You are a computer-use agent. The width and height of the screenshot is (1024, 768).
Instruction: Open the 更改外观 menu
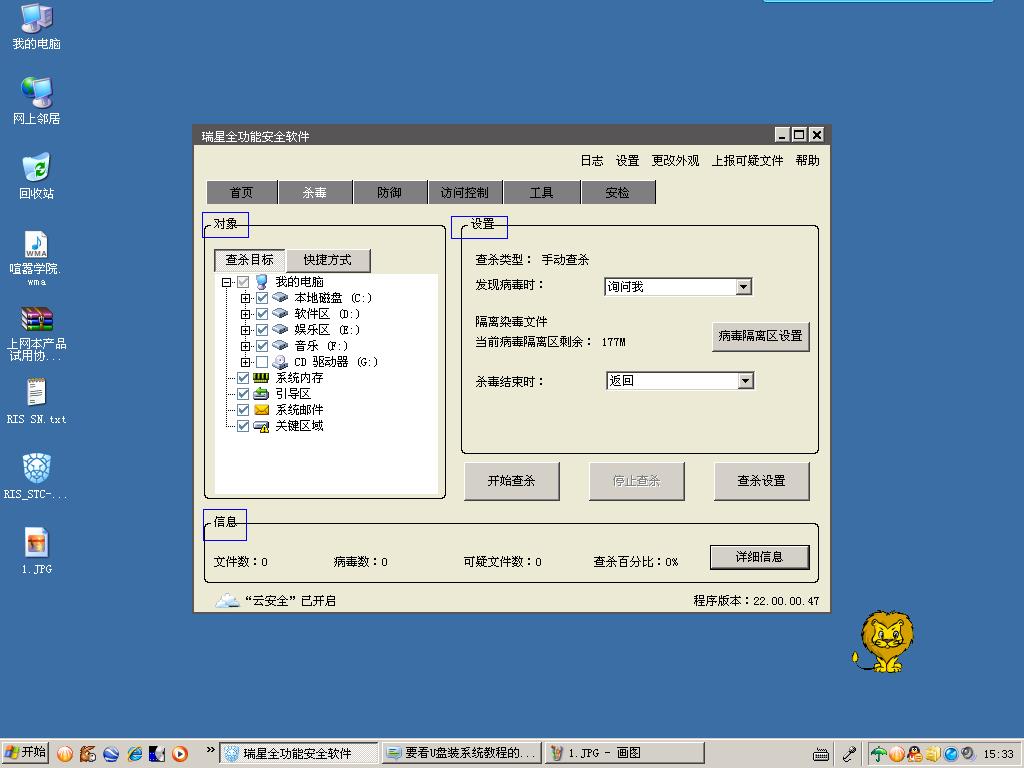675,161
